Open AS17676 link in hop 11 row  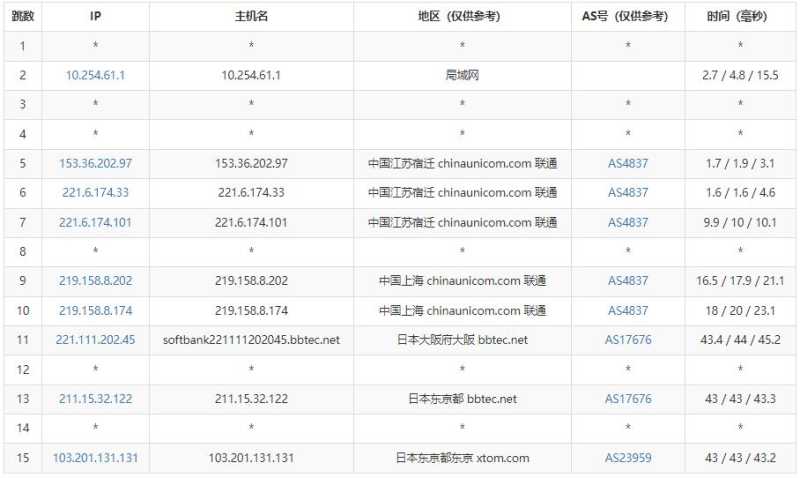(628, 340)
